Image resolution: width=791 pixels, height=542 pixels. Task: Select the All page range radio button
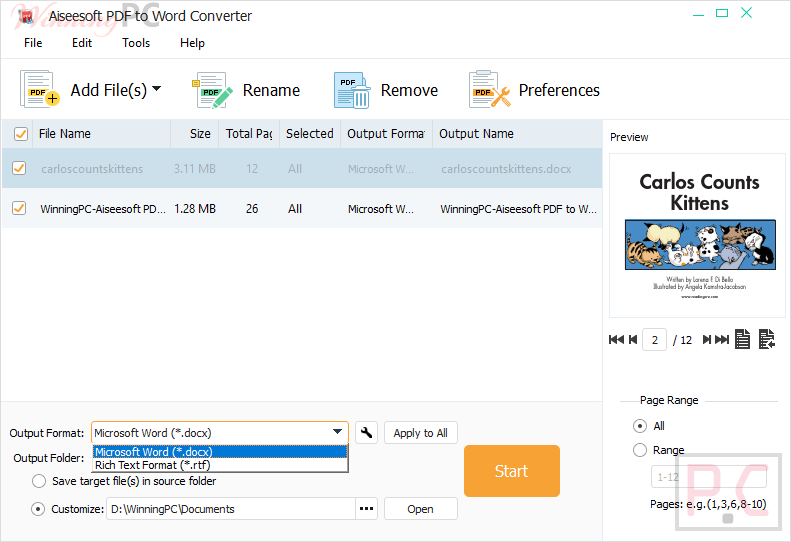click(x=640, y=426)
